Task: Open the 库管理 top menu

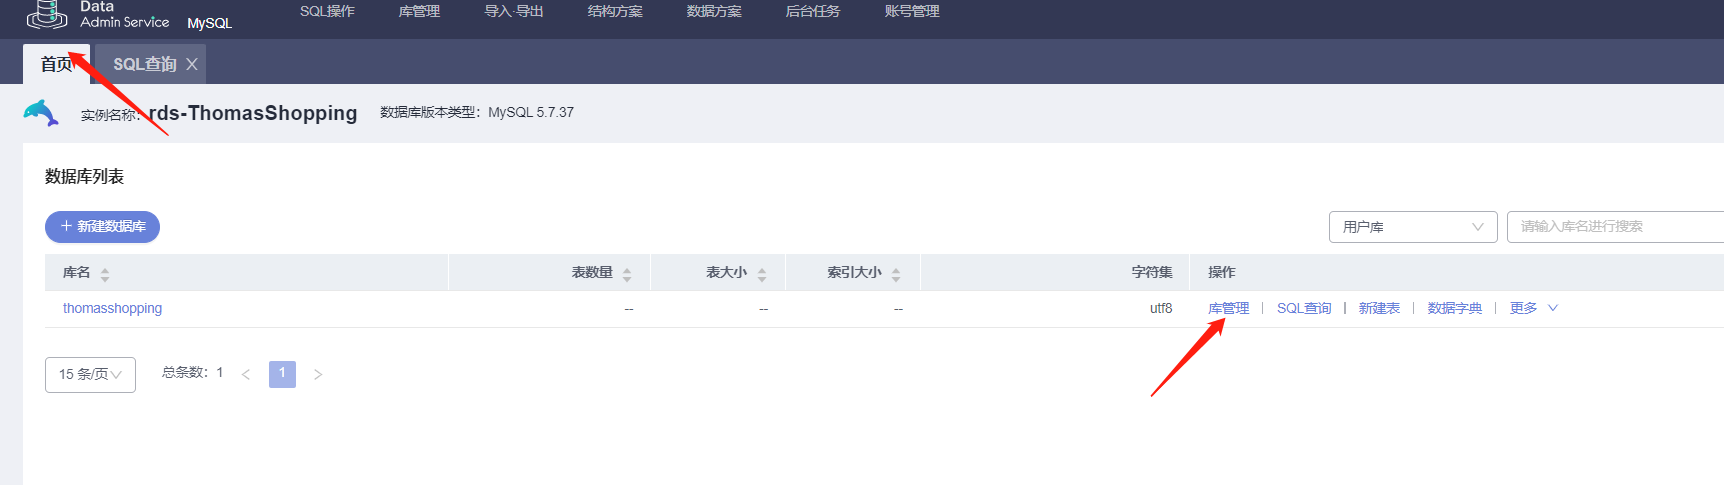Action: coord(419,11)
